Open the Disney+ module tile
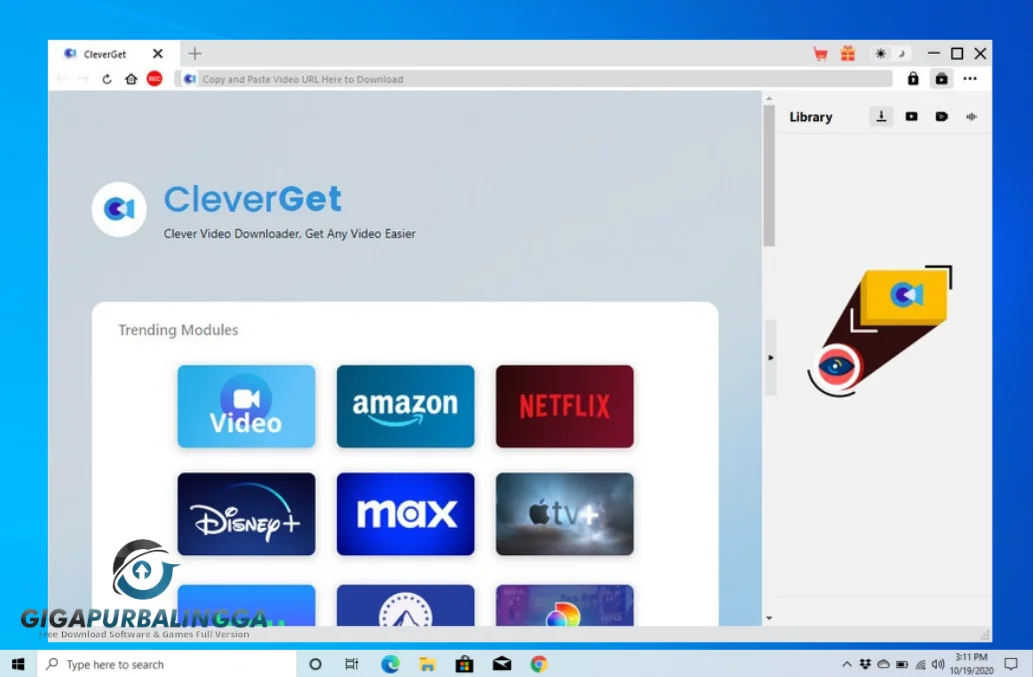The image size is (1033, 677). click(x=246, y=514)
